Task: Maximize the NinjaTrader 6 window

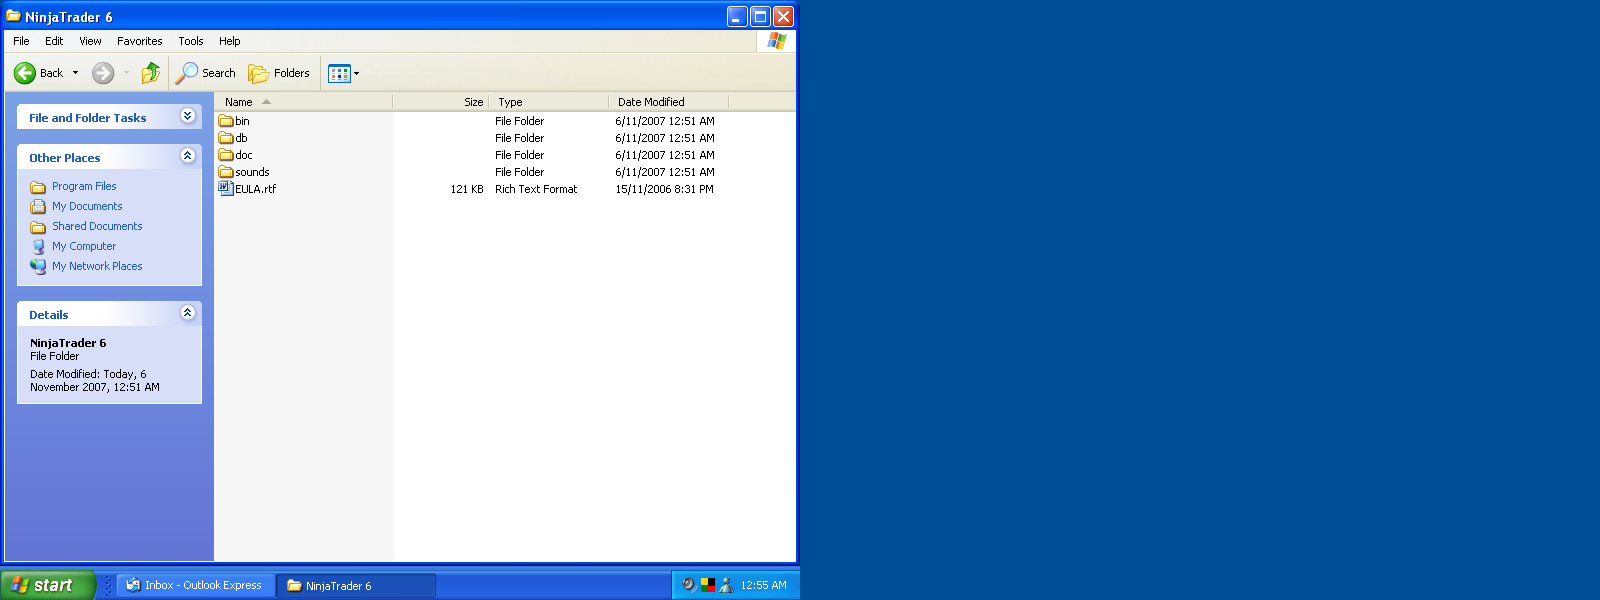Action: (x=760, y=16)
